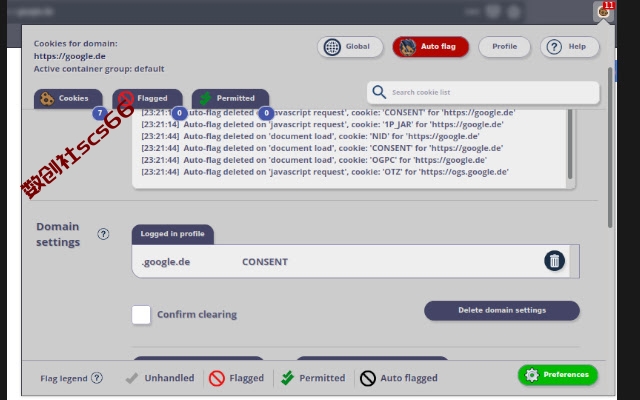Click the Cookie AutoDelete extension toolbar icon
640x400 pixels.
point(603,11)
